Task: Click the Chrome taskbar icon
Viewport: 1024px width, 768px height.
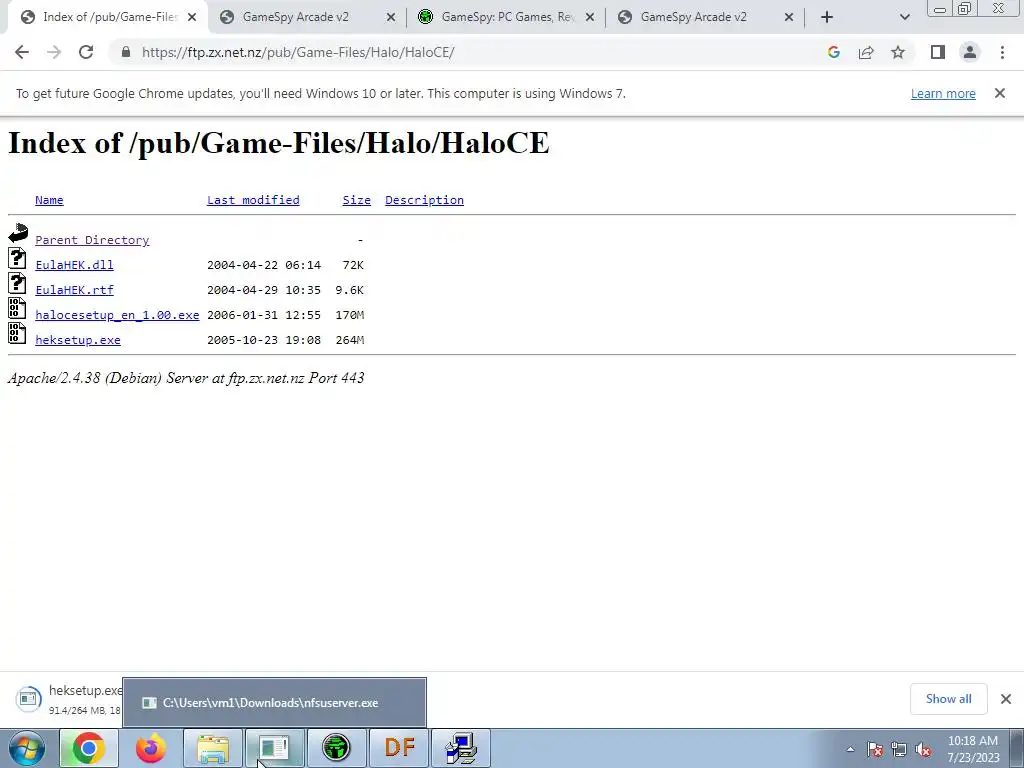Action: pos(89,748)
